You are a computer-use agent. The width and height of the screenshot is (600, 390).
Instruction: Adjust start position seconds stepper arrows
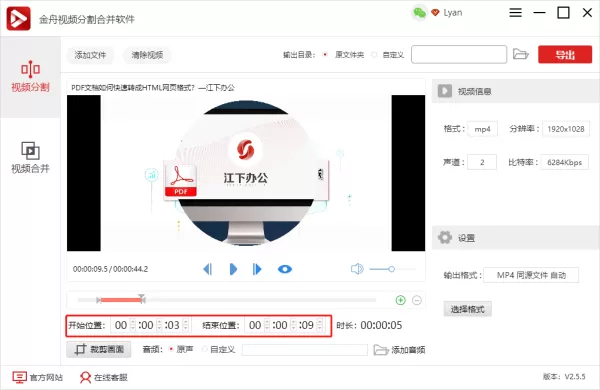click(186, 325)
